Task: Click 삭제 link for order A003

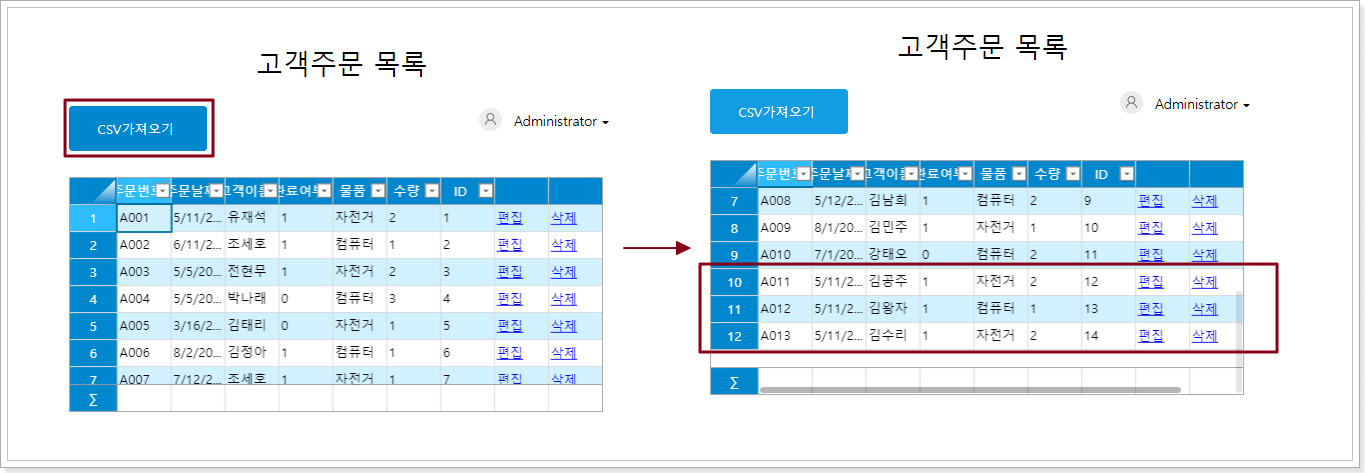Action: pyautogui.click(x=563, y=271)
